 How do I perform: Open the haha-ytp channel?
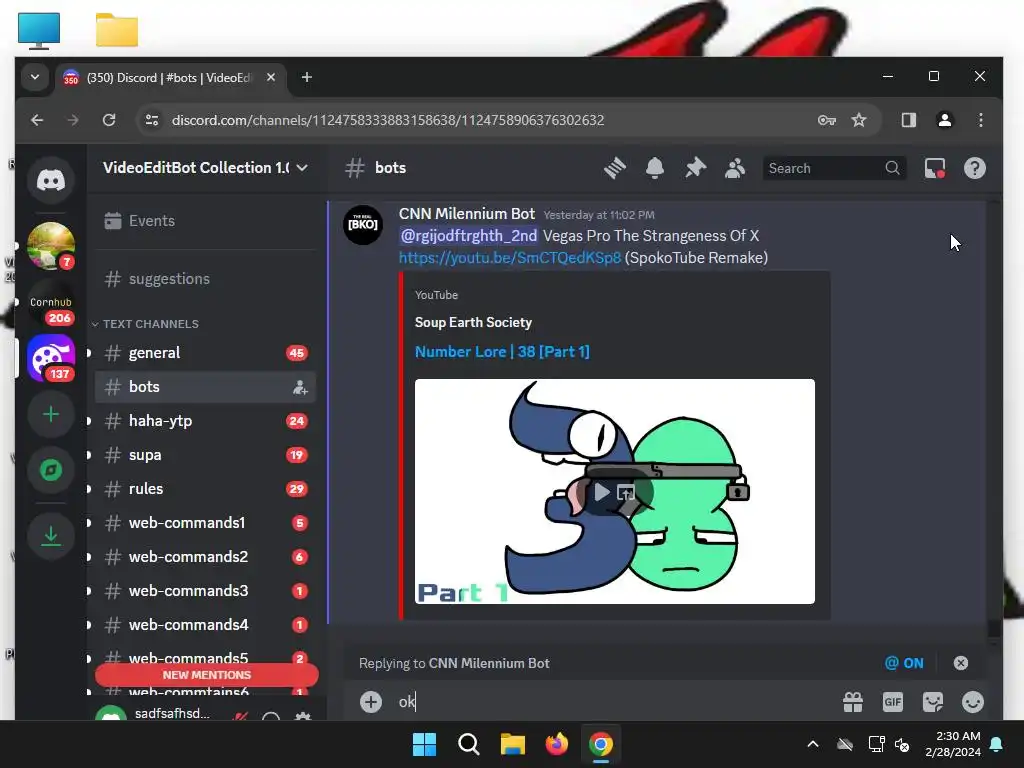(204, 421)
